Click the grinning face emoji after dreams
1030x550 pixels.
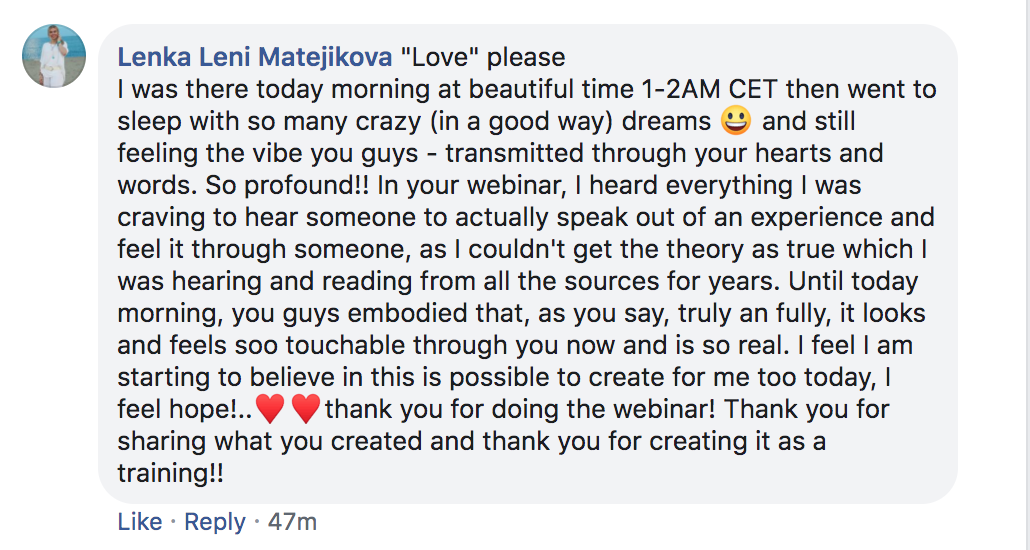[736, 122]
